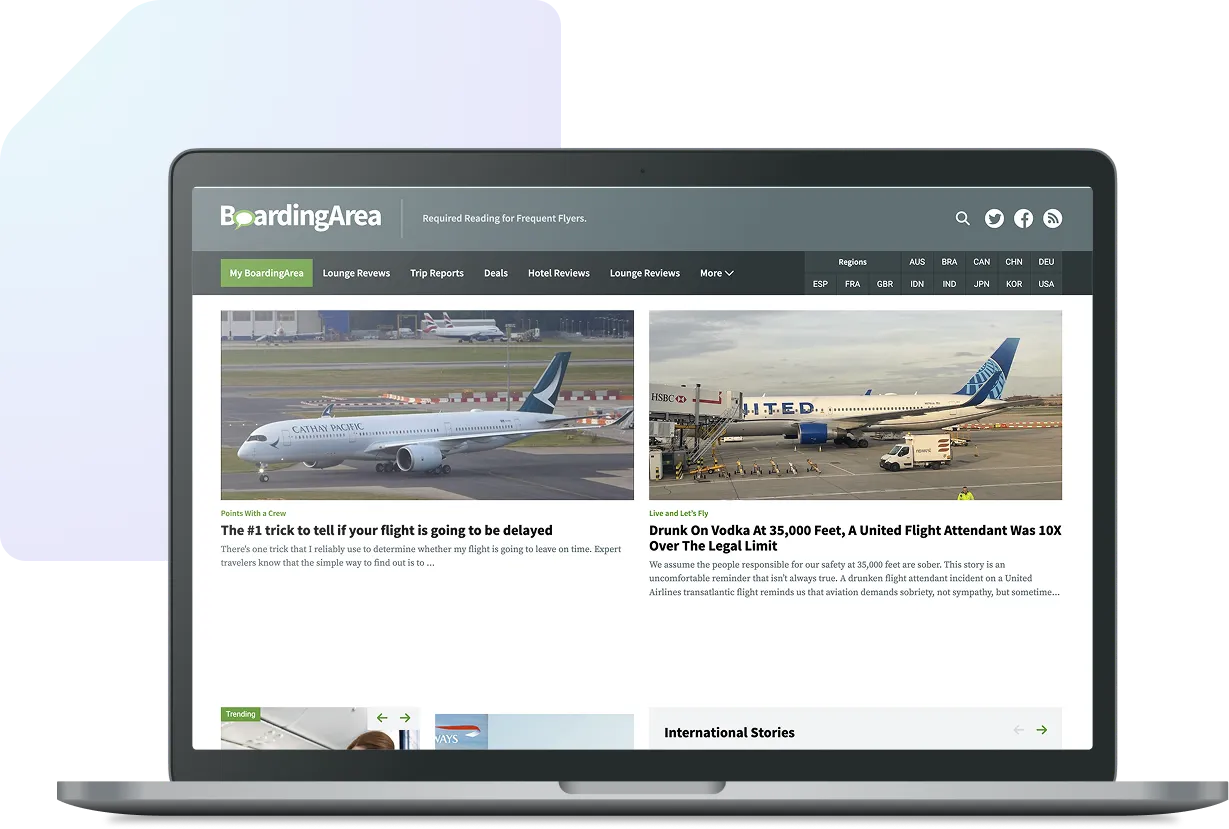Select the FRA region
Viewport: 1229px width, 829px height.
pos(852,284)
